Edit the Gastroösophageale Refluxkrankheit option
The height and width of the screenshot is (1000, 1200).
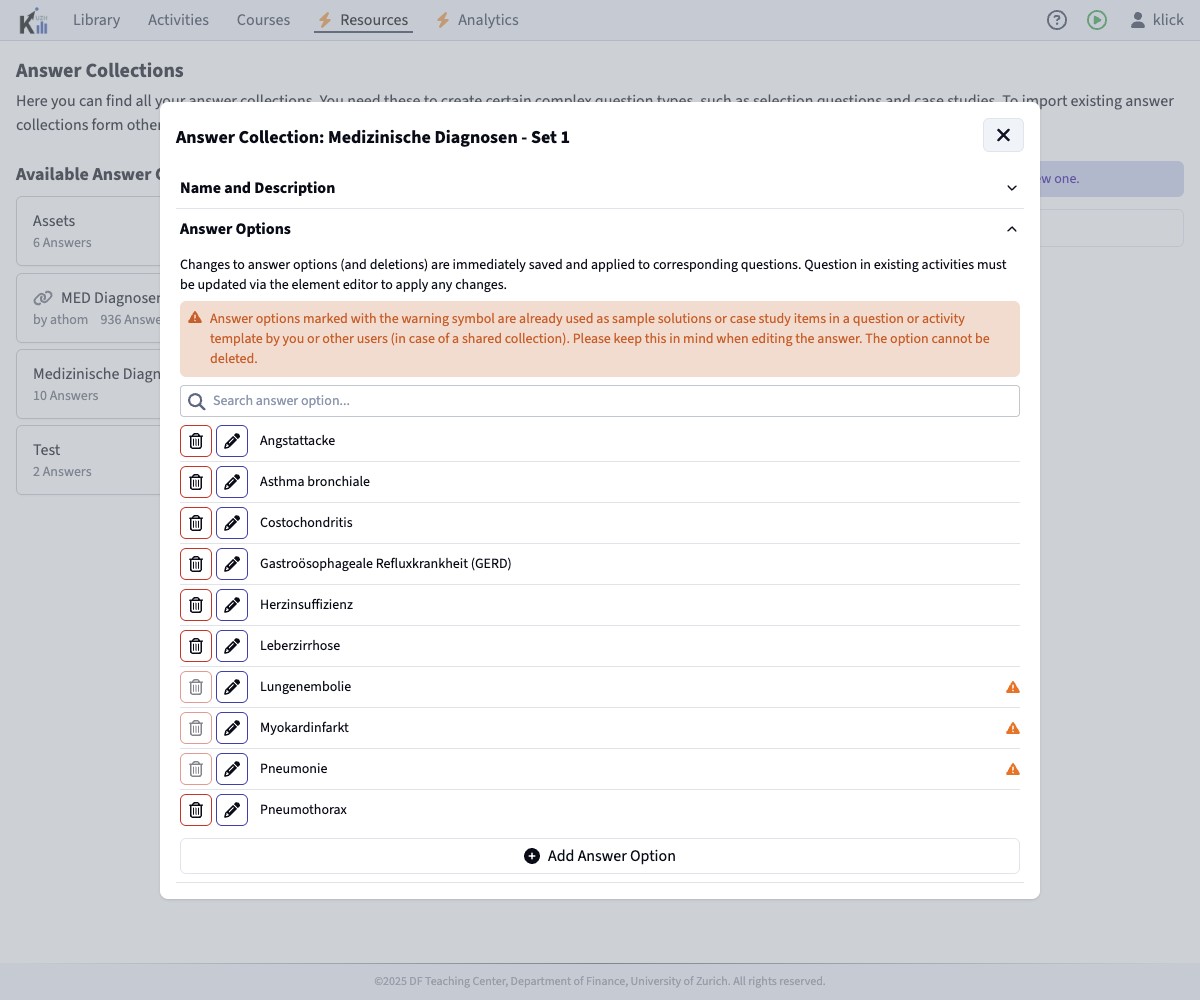click(x=232, y=564)
